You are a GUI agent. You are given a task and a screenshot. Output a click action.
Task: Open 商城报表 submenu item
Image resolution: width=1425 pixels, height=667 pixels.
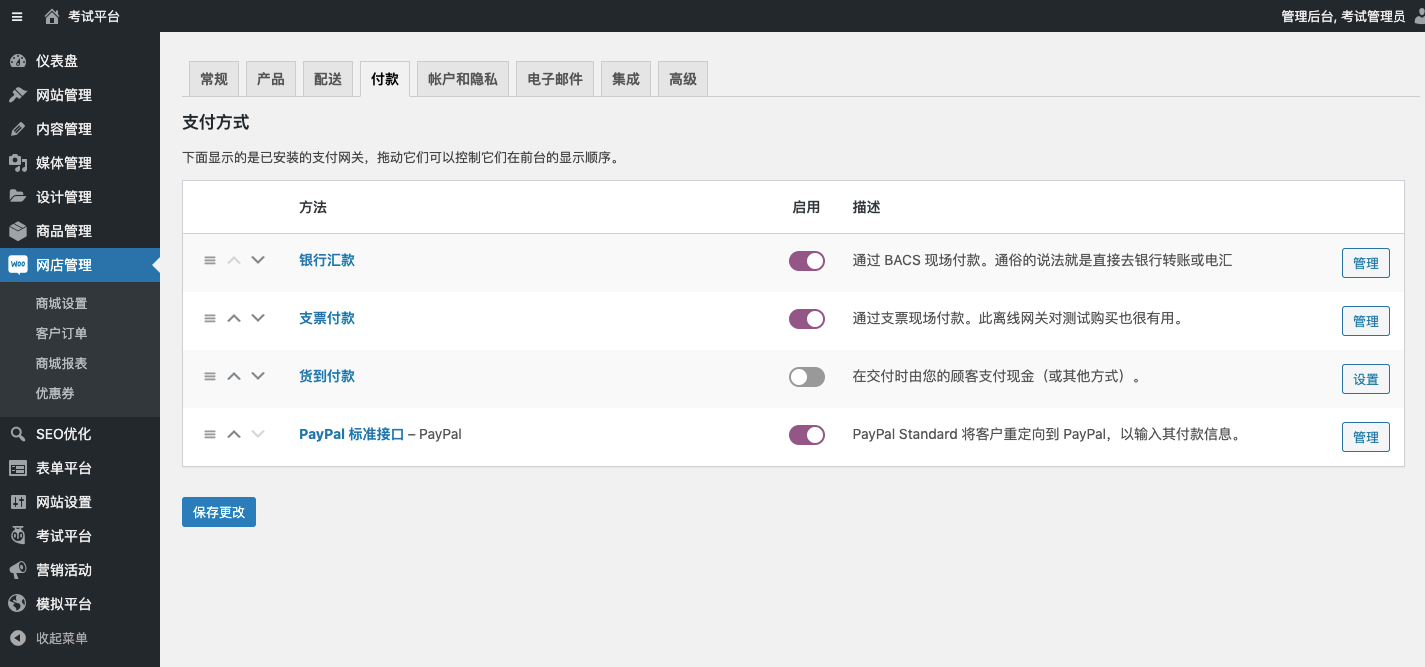(x=61, y=363)
